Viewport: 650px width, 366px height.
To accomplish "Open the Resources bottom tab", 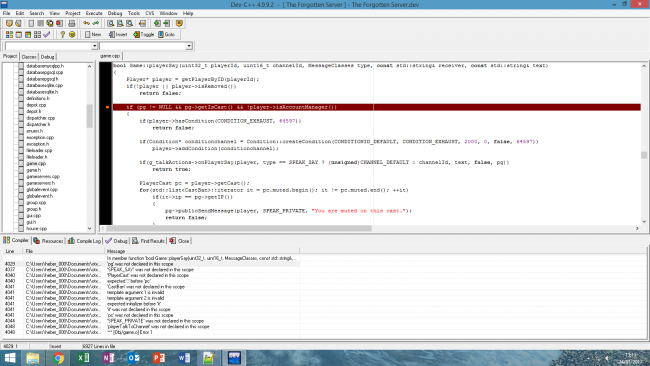I will 48,241.
